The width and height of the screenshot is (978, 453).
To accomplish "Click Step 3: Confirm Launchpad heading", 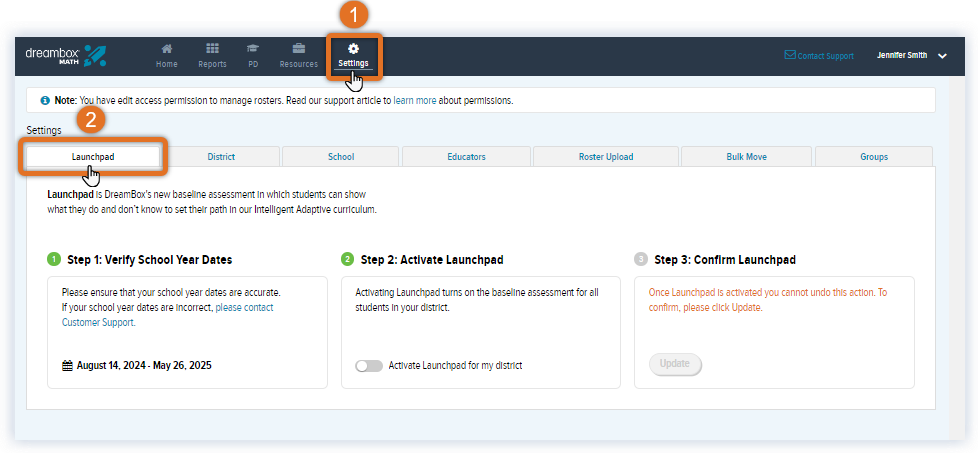I will click(x=725, y=260).
